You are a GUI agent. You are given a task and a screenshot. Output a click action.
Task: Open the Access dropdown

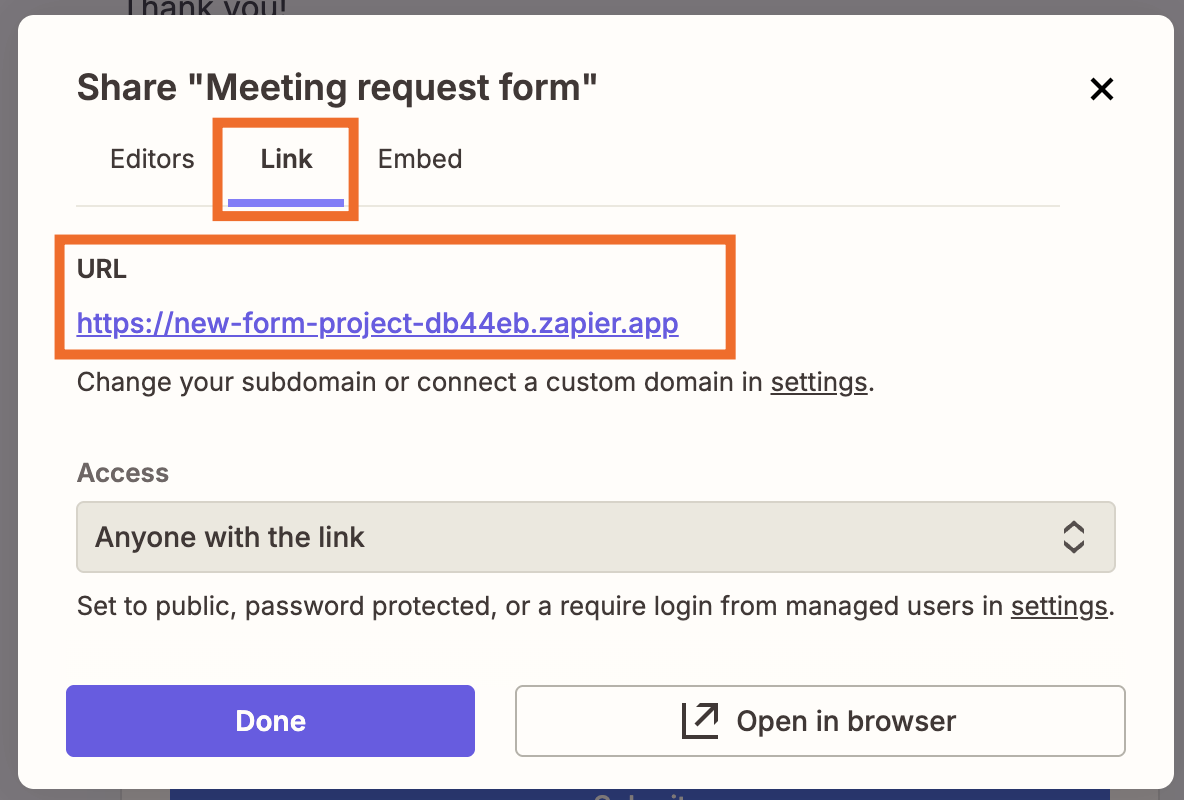595,537
